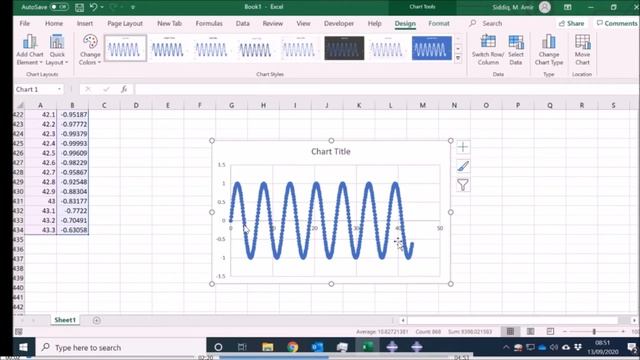The height and width of the screenshot is (360, 640).
Task: Open the Name Box dropdown arrow
Action: [x=60, y=89]
